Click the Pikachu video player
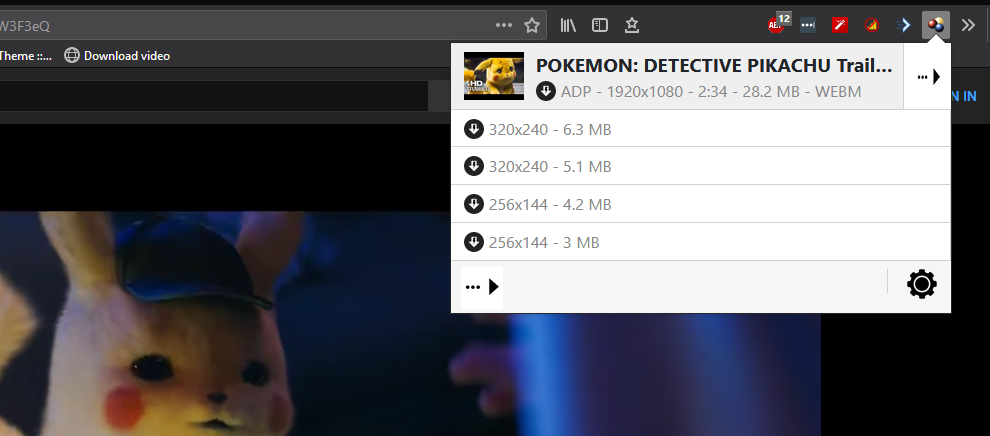The height and width of the screenshot is (436, 990). [410, 323]
